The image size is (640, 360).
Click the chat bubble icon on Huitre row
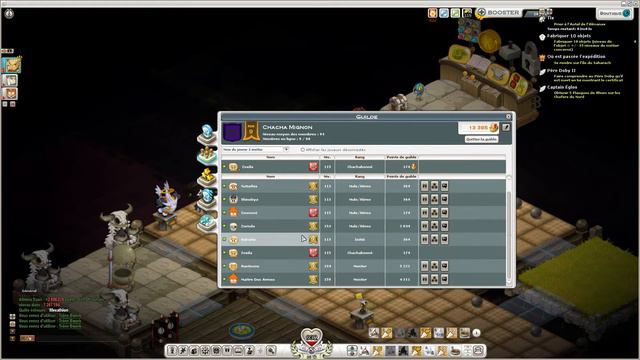tap(444, 279)
